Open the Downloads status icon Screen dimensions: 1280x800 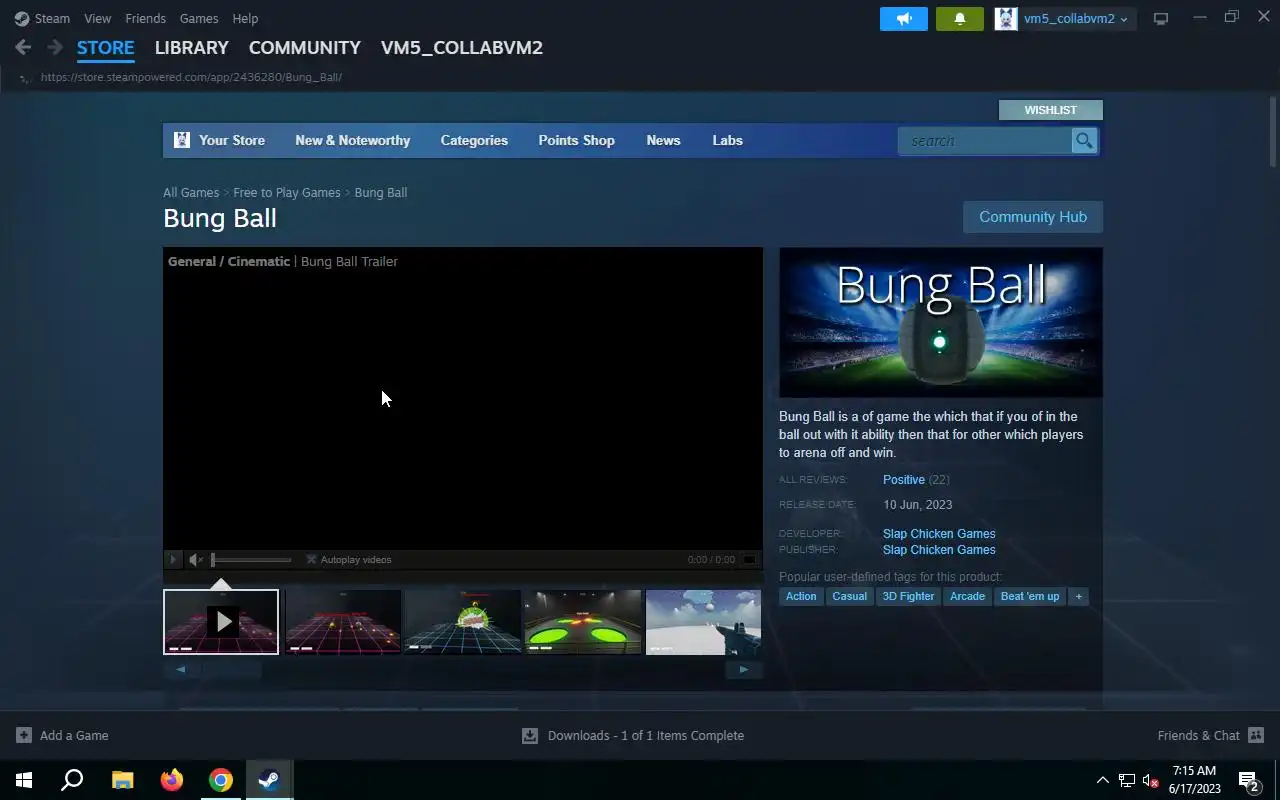pyautogui.click(x=530, y=735)
